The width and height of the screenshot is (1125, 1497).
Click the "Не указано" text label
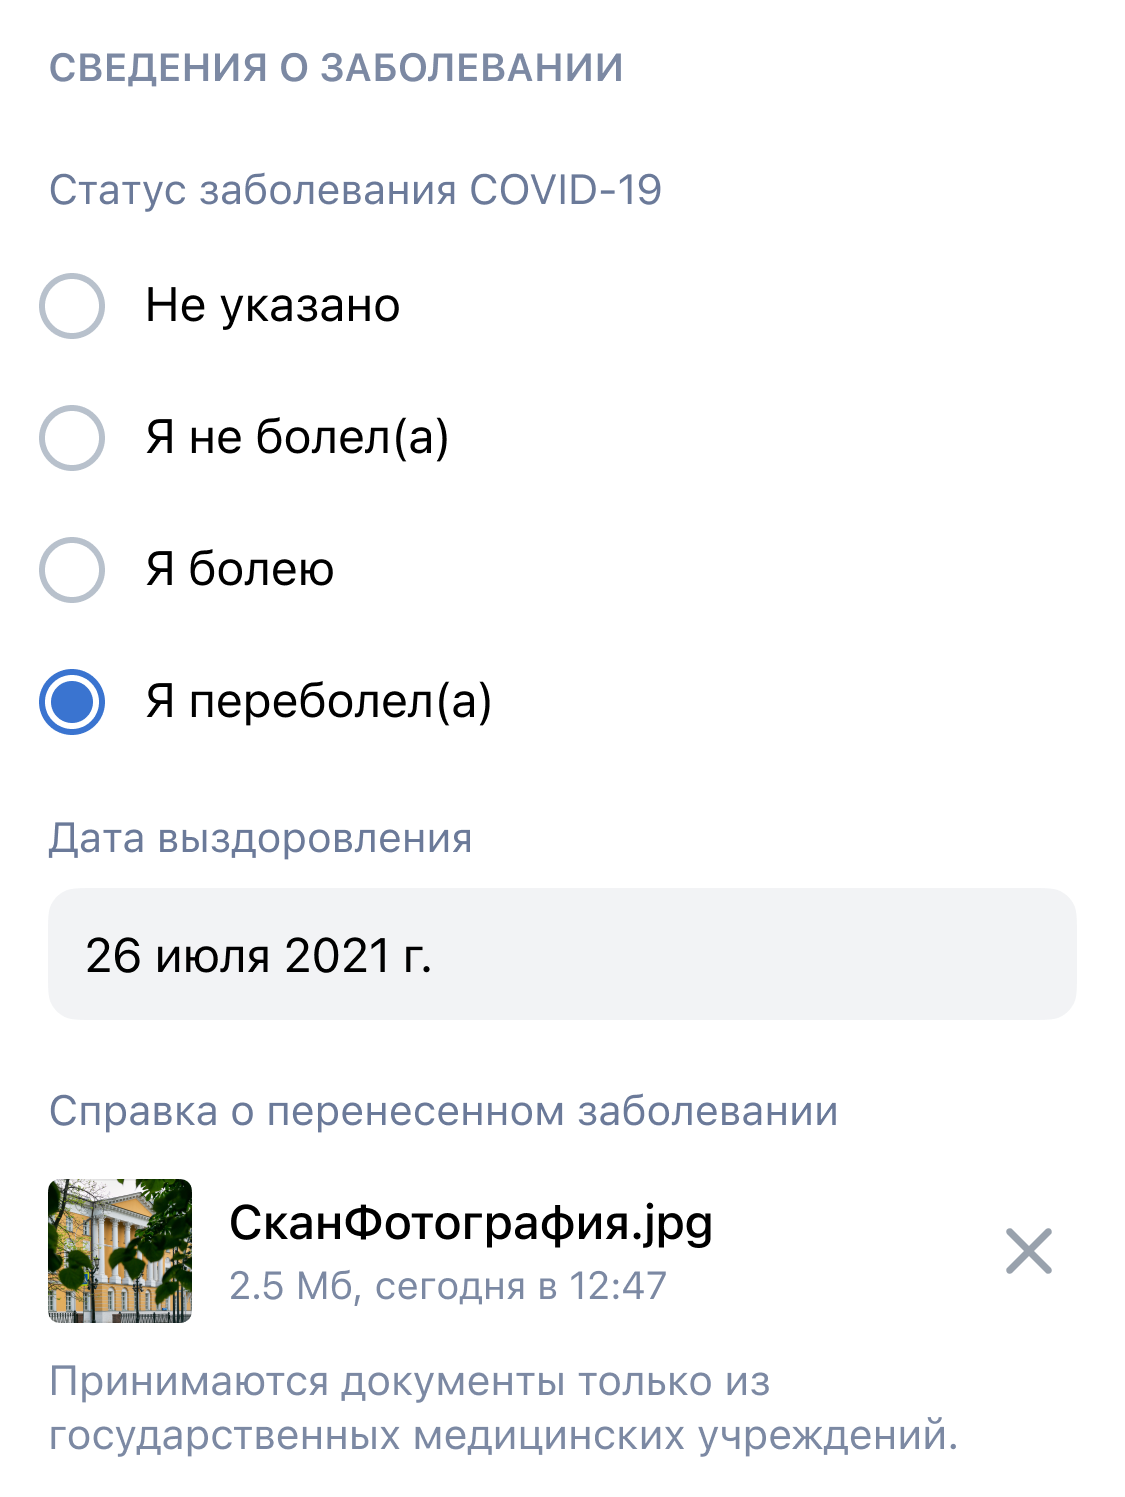(273, 306)
